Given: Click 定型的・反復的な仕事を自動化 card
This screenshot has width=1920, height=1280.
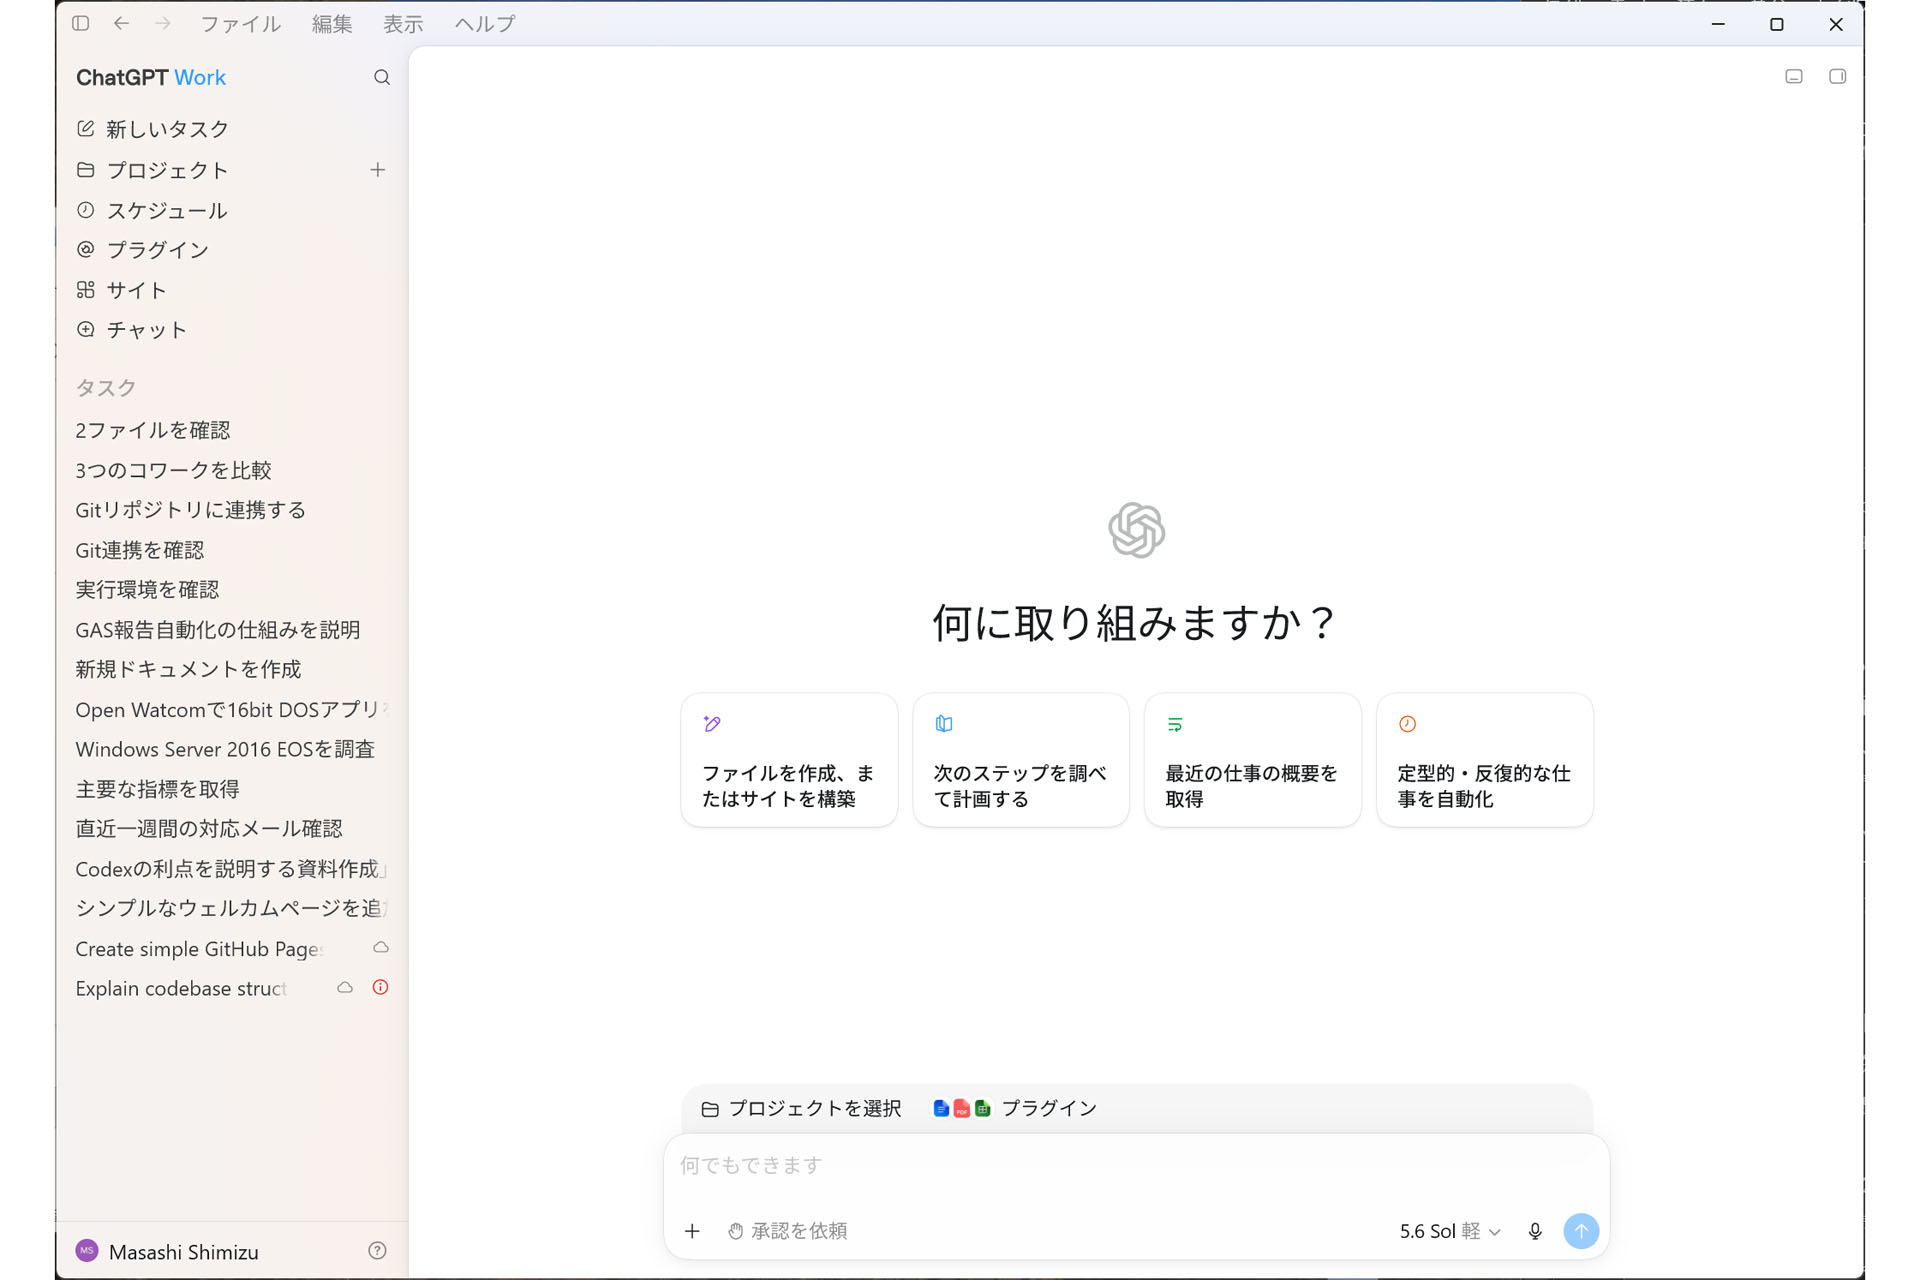Looking at the screenshot, I should click(x=1485, y=760).
